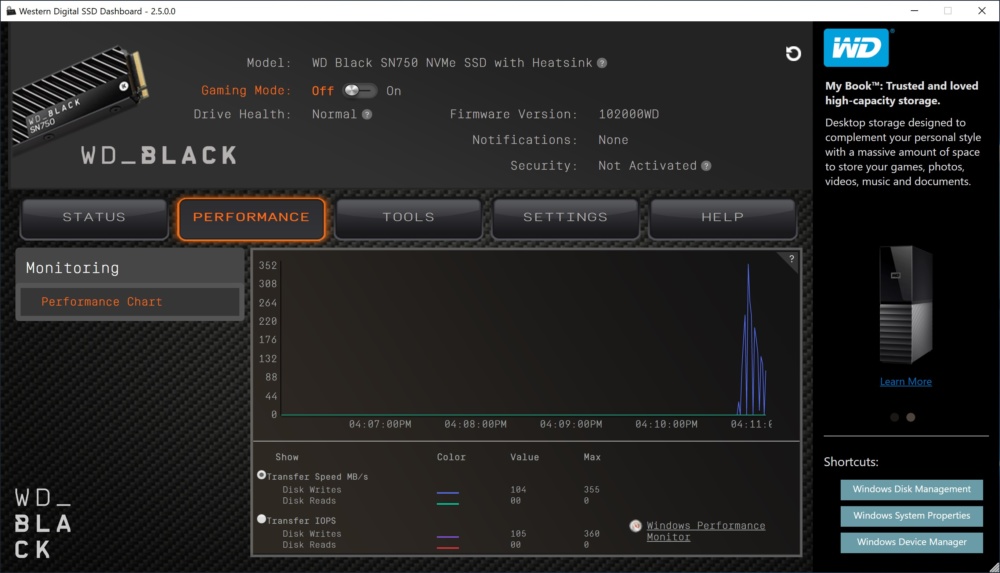Go to the Settings tab
Screen dimensions: 1000x573
click(x=565, y=218)
